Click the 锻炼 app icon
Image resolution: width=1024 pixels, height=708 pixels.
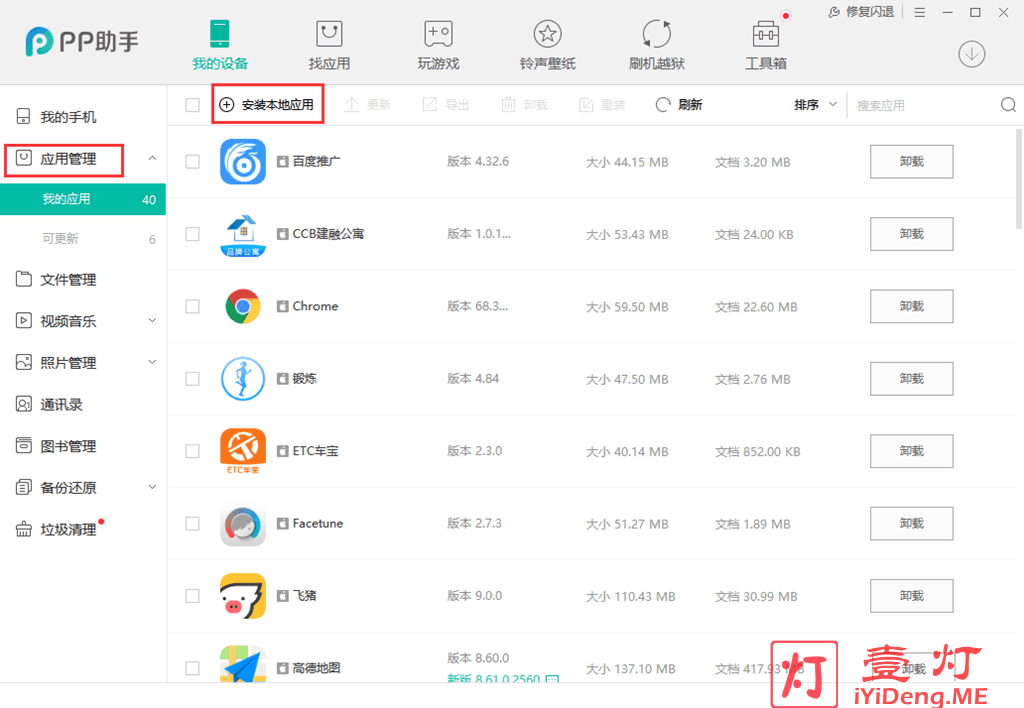(243, 379)
